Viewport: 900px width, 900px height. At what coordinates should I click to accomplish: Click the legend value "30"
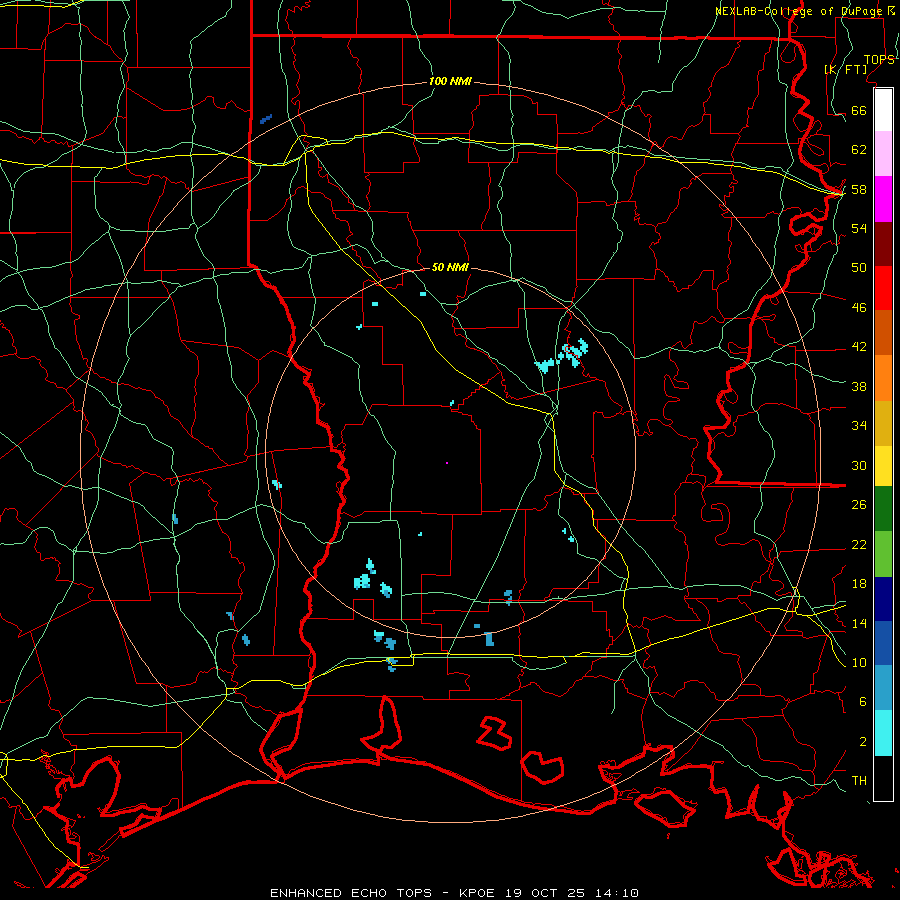(859, 465)
